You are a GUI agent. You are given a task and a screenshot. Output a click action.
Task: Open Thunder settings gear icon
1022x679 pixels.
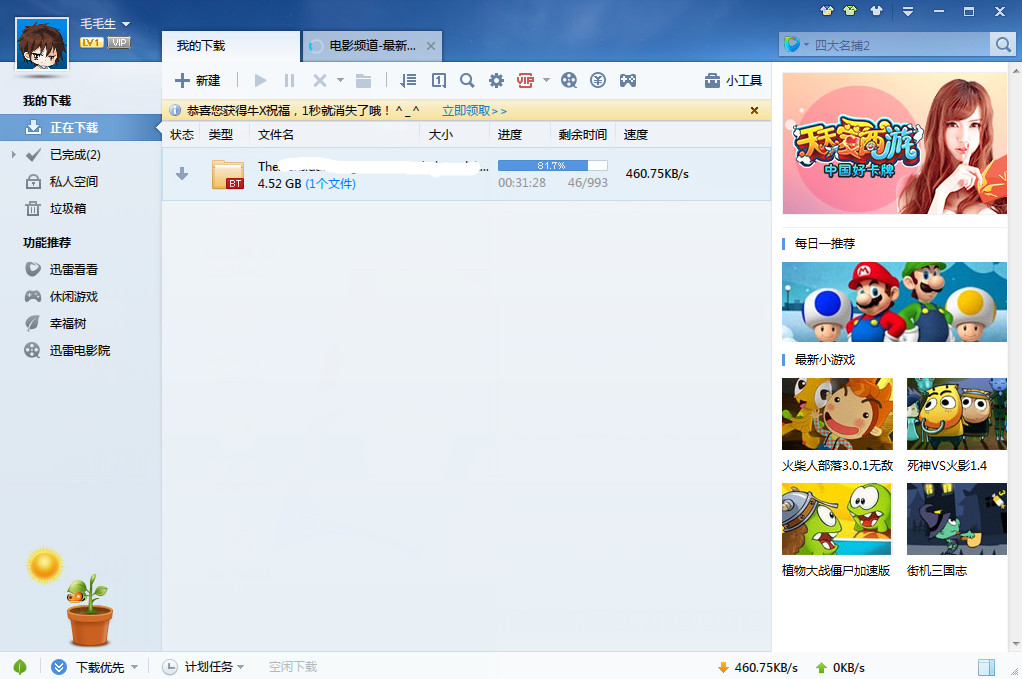coord(495,80)
